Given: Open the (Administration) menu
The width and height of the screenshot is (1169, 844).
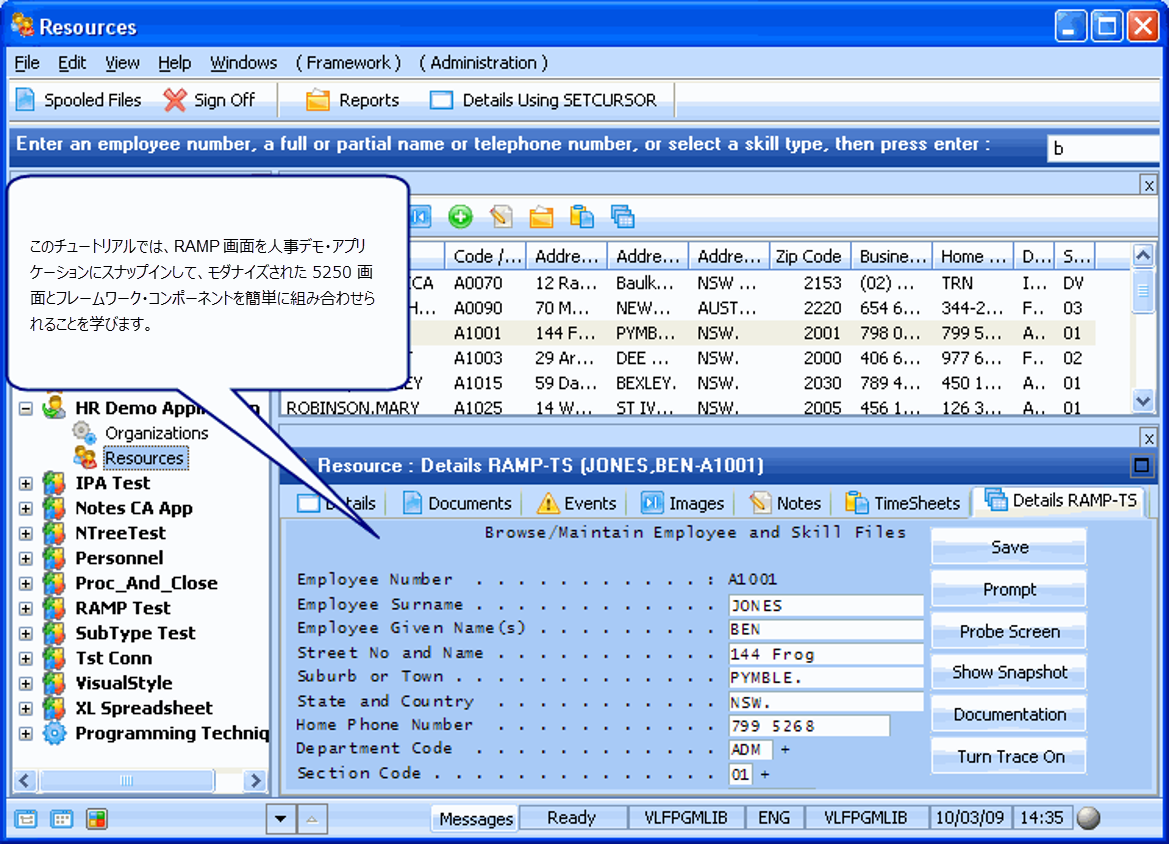Looking at the screenshot, I should [483, 63].
